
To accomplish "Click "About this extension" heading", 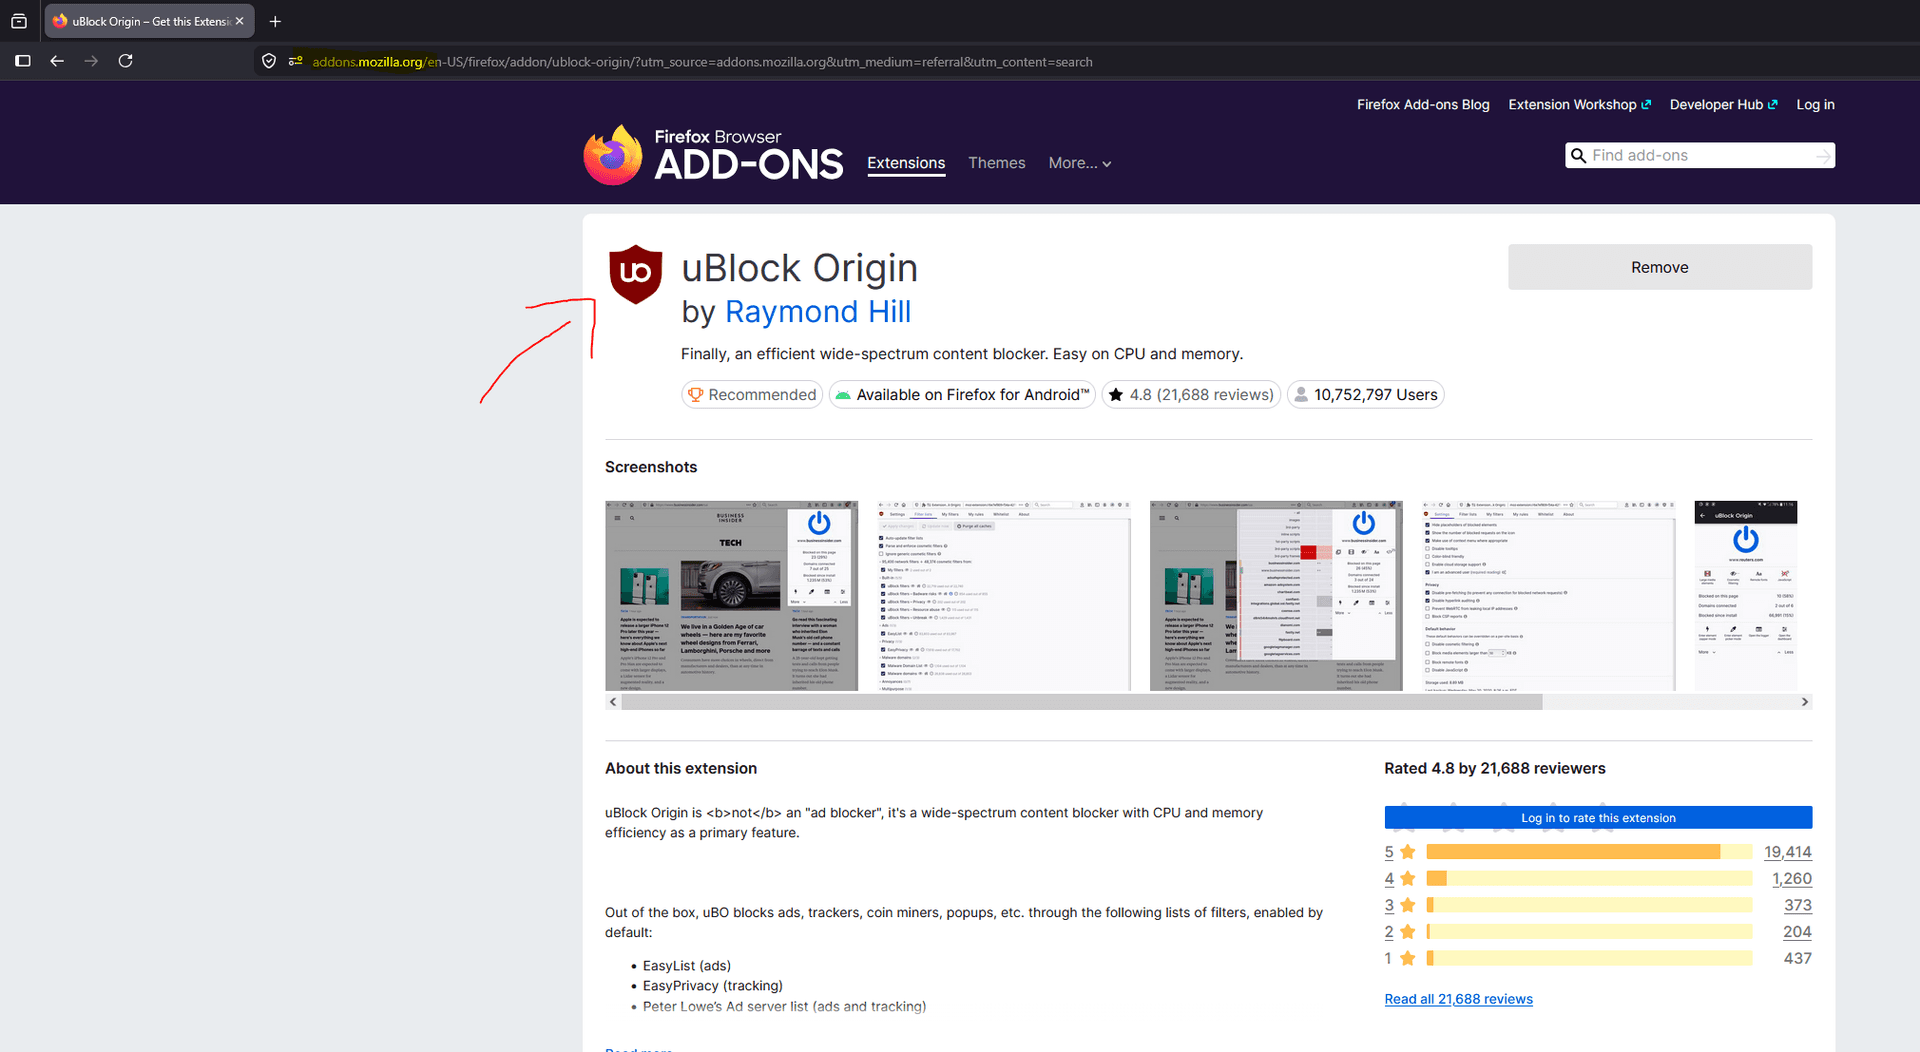I will [x=681, y=768].
